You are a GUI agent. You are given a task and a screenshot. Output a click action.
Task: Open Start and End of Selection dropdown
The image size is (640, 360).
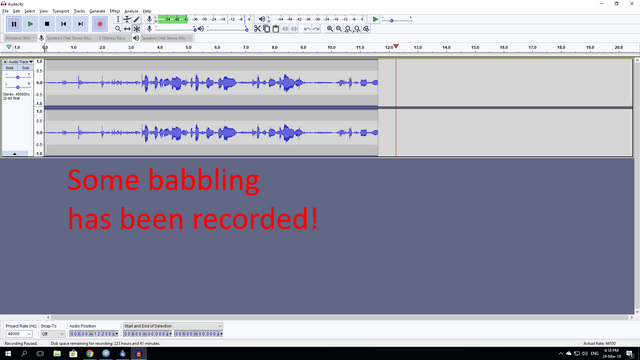click(173, 326)
